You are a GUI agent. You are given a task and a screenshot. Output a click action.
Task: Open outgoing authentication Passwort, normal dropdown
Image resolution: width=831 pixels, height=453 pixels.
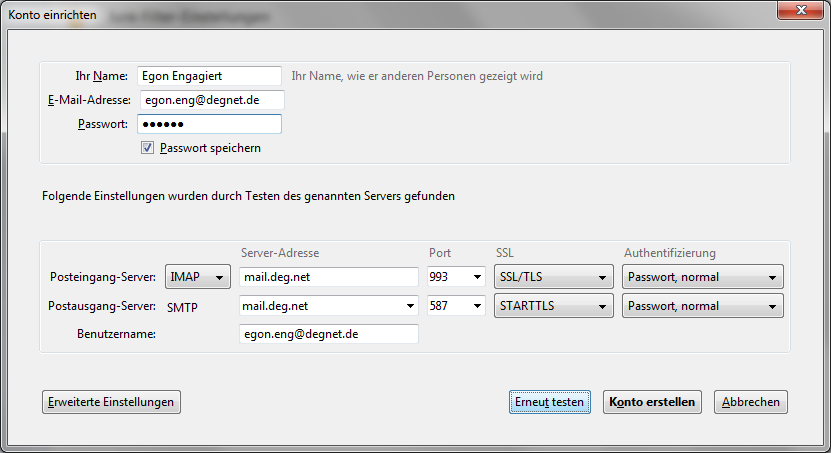click(x=702, y=306)
